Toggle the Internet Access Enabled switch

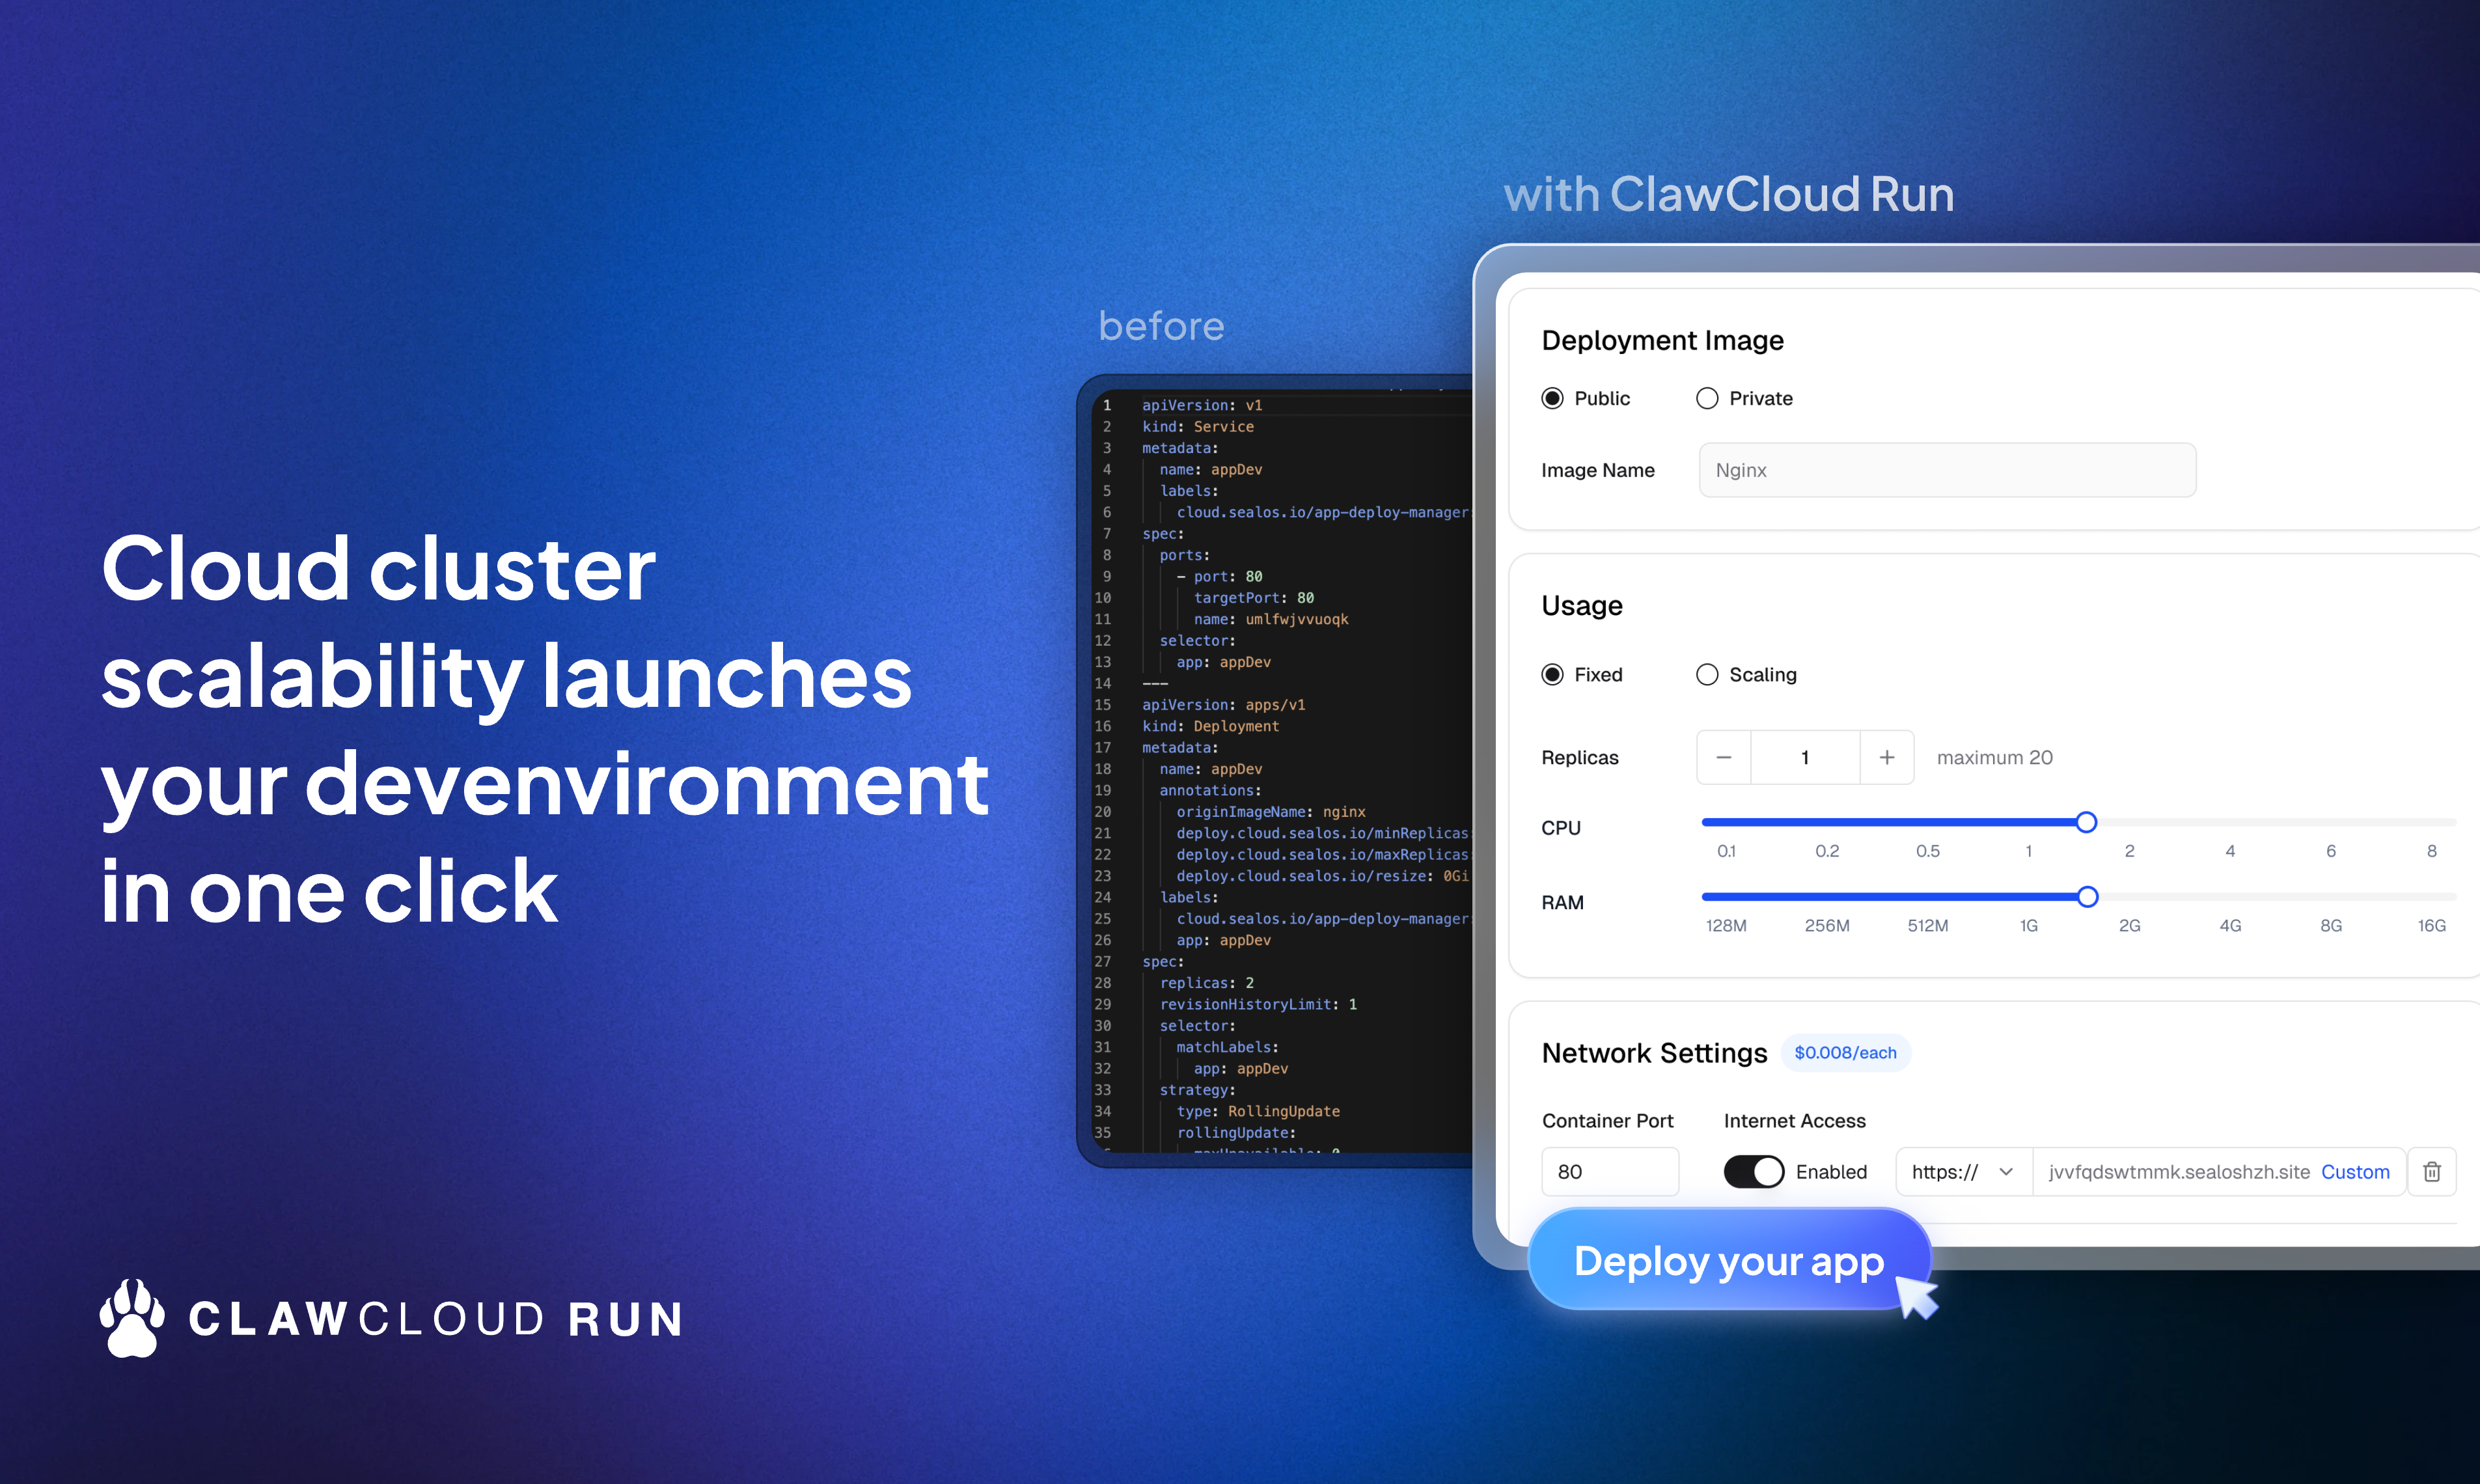point(1754,1172)
